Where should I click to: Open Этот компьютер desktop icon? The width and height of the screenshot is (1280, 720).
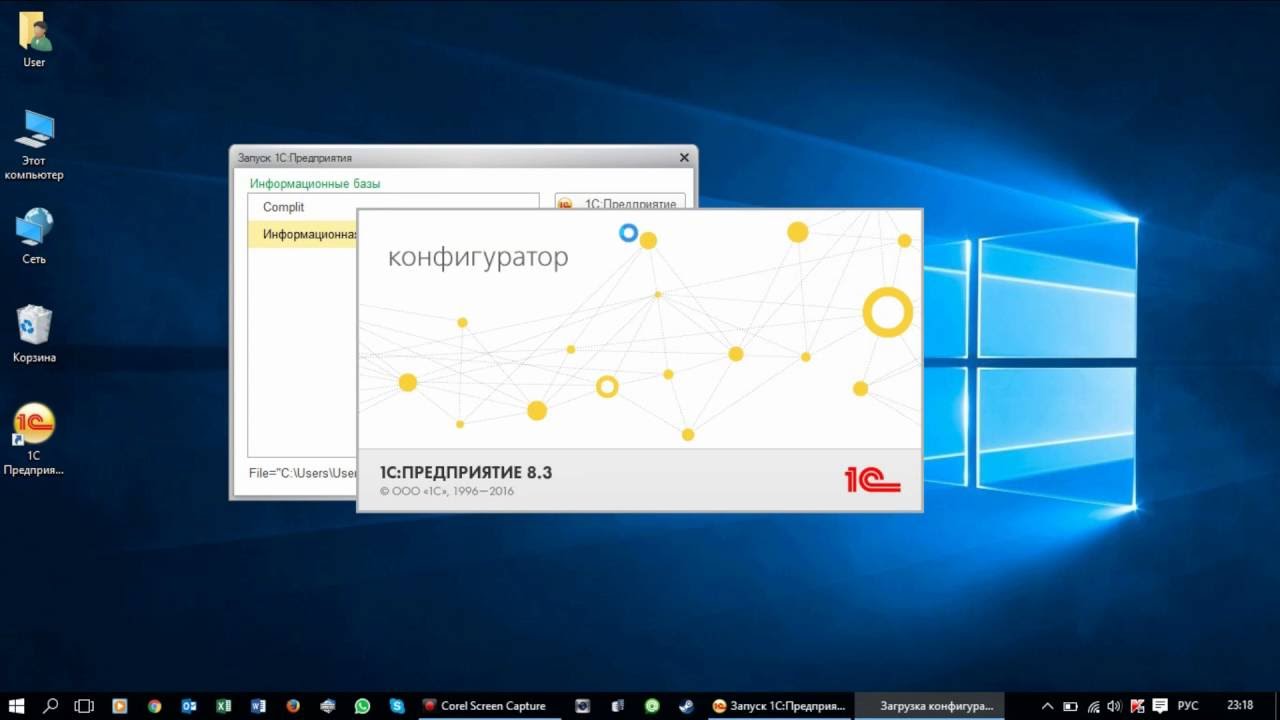[34, 130]
